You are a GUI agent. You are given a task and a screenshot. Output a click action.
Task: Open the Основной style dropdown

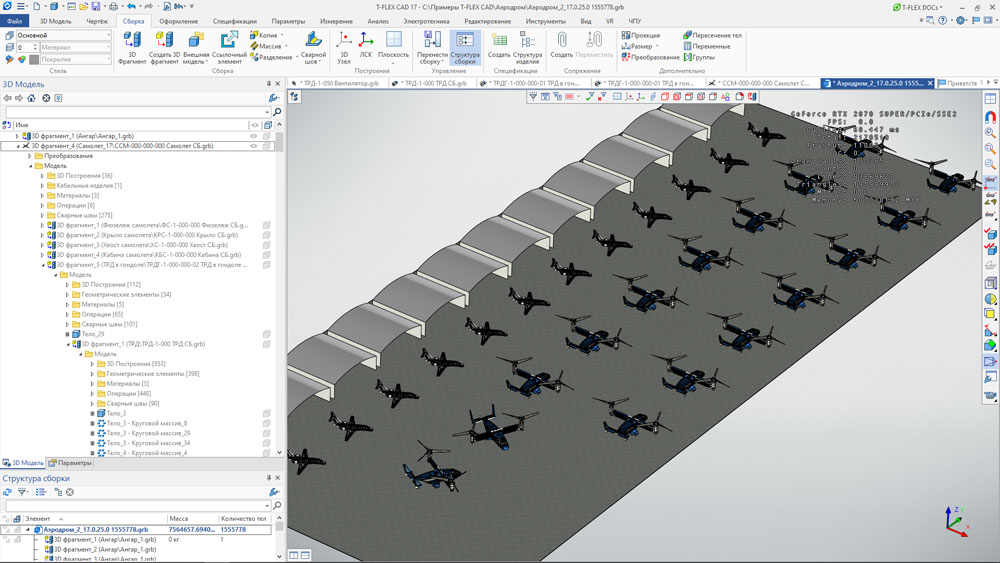108,35
